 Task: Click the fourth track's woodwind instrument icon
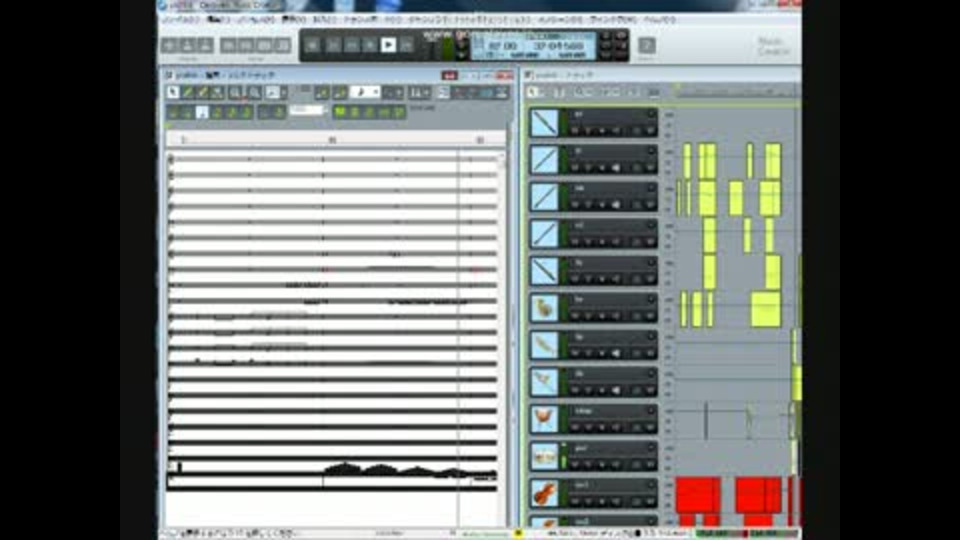tap(544, 234)
